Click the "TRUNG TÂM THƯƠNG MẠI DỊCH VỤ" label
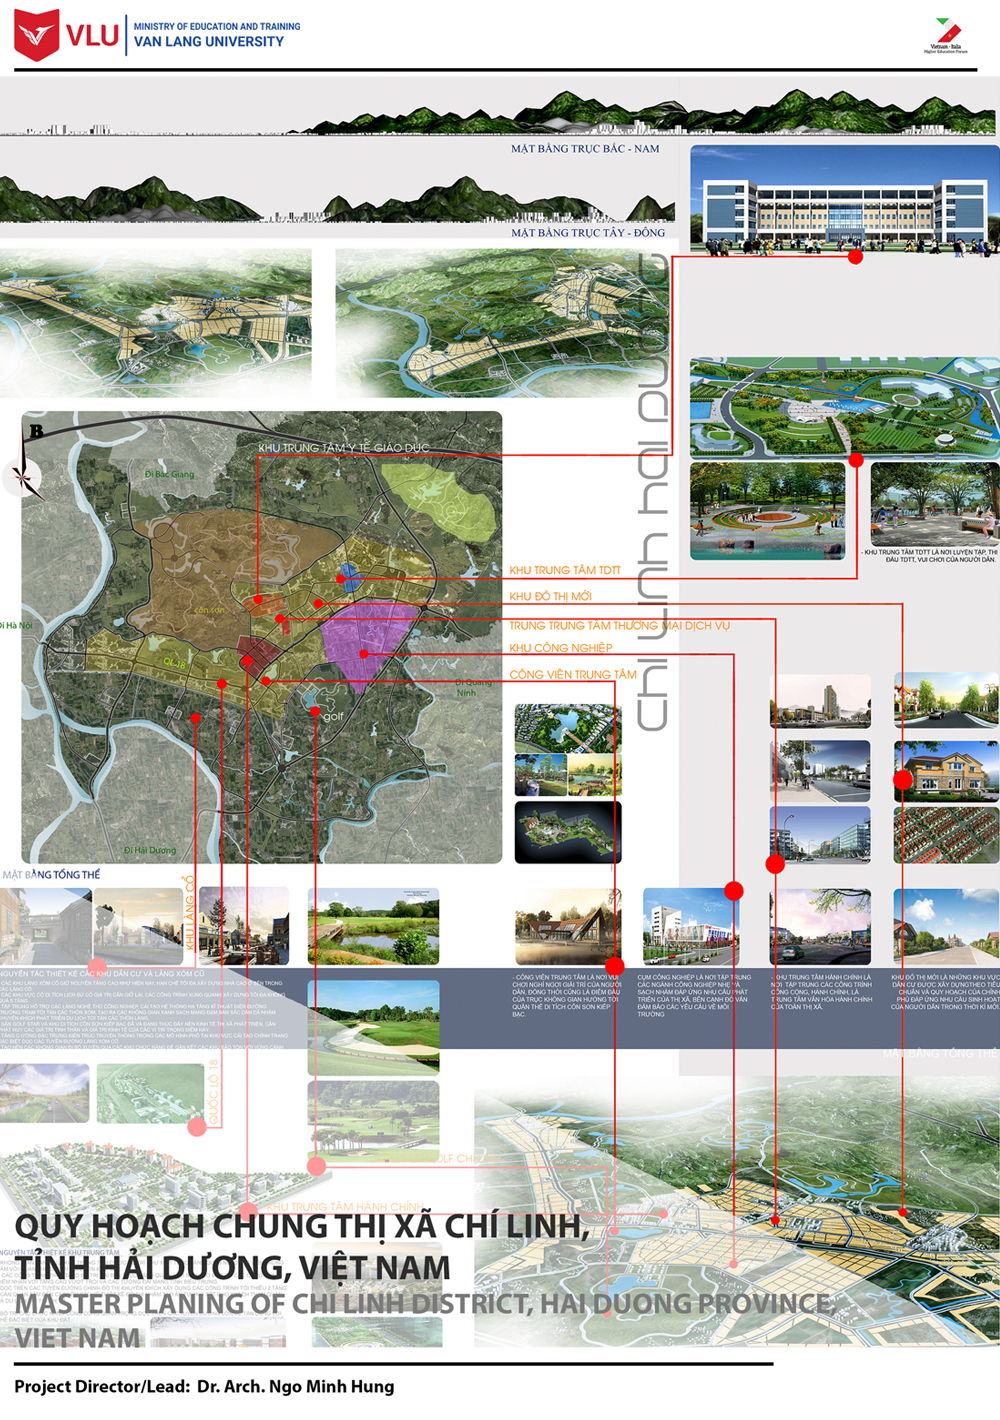 tap(620, 625)
